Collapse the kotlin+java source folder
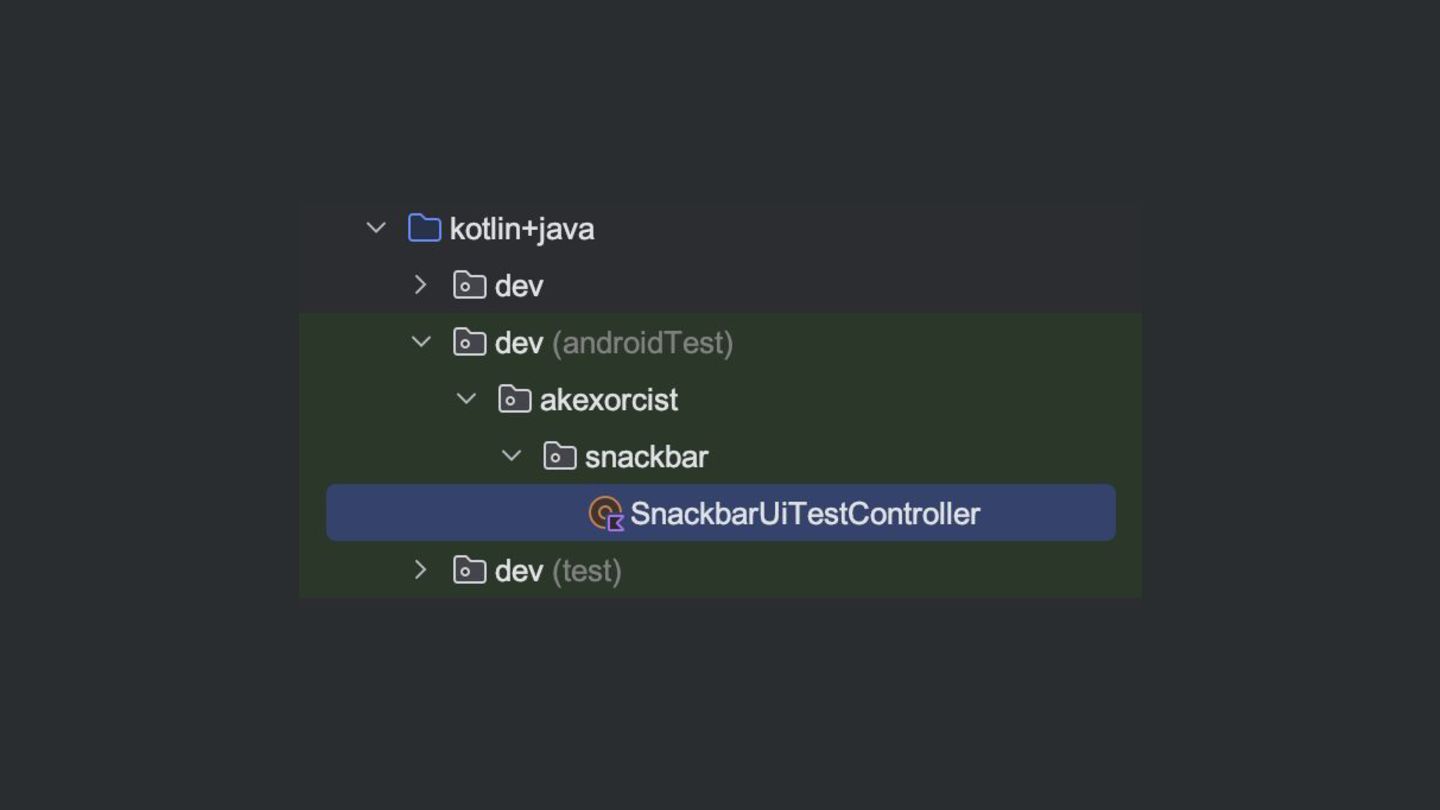This screenshot has width=1440, height=810. coord(376,228)
